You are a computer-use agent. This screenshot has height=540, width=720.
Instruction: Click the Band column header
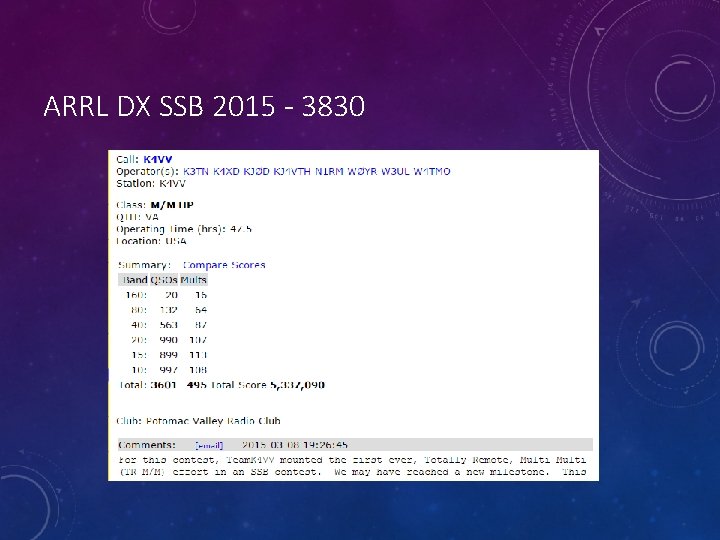[x=134, y=280]
